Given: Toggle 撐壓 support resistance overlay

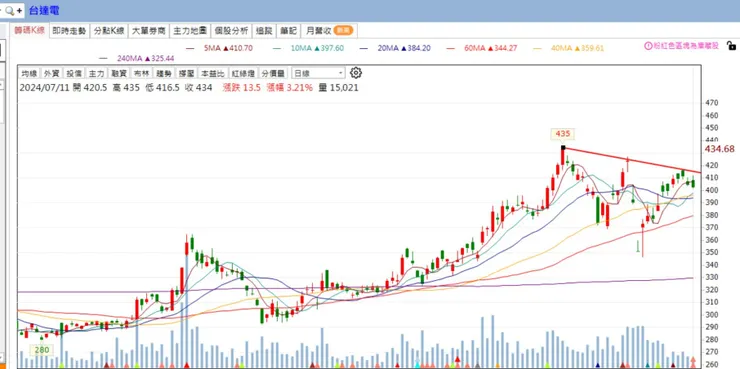Looking at the screenshot, I should pos(186,73).
